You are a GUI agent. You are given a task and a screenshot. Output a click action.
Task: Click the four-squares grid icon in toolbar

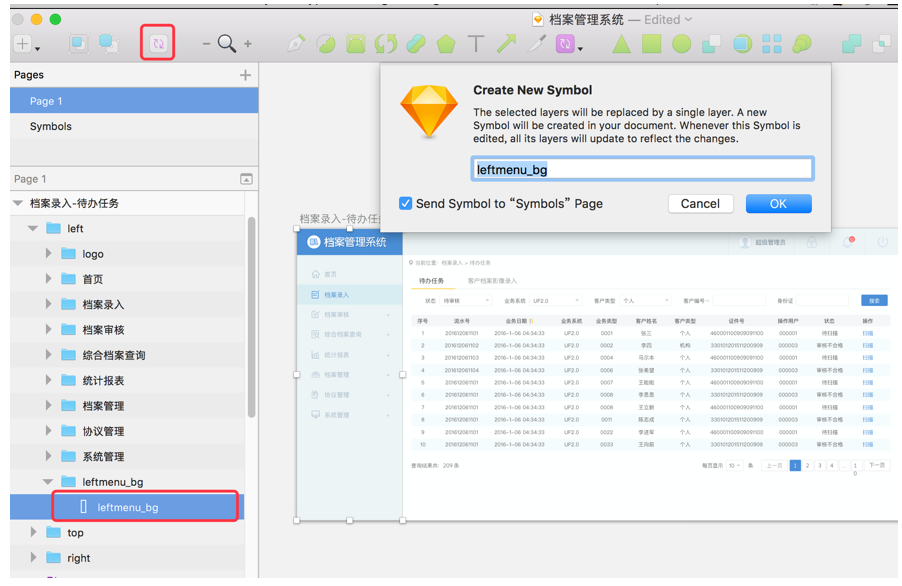tap(771, 44)
